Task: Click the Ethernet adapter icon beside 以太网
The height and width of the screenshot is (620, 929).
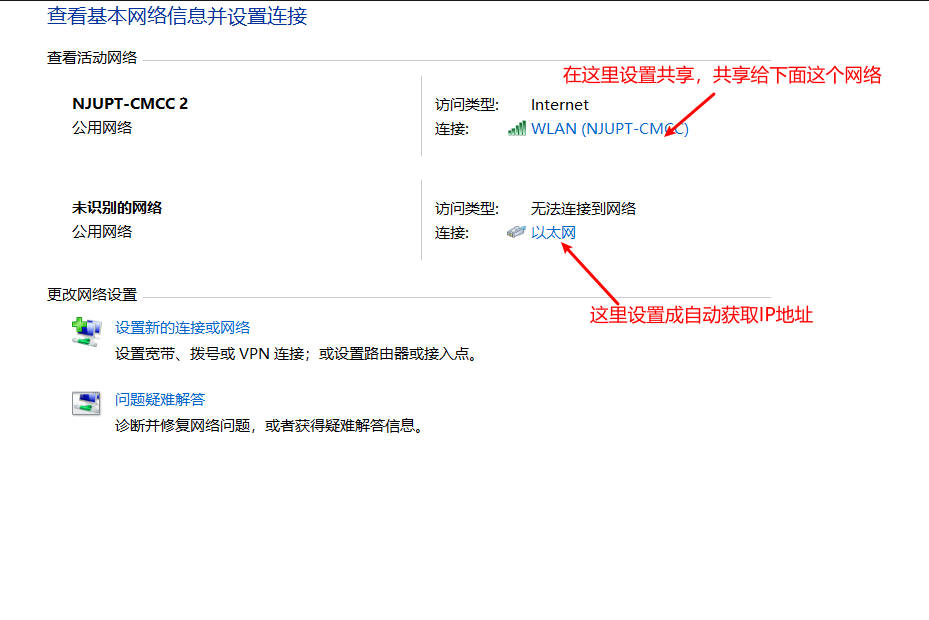Action: pos(516,232)
